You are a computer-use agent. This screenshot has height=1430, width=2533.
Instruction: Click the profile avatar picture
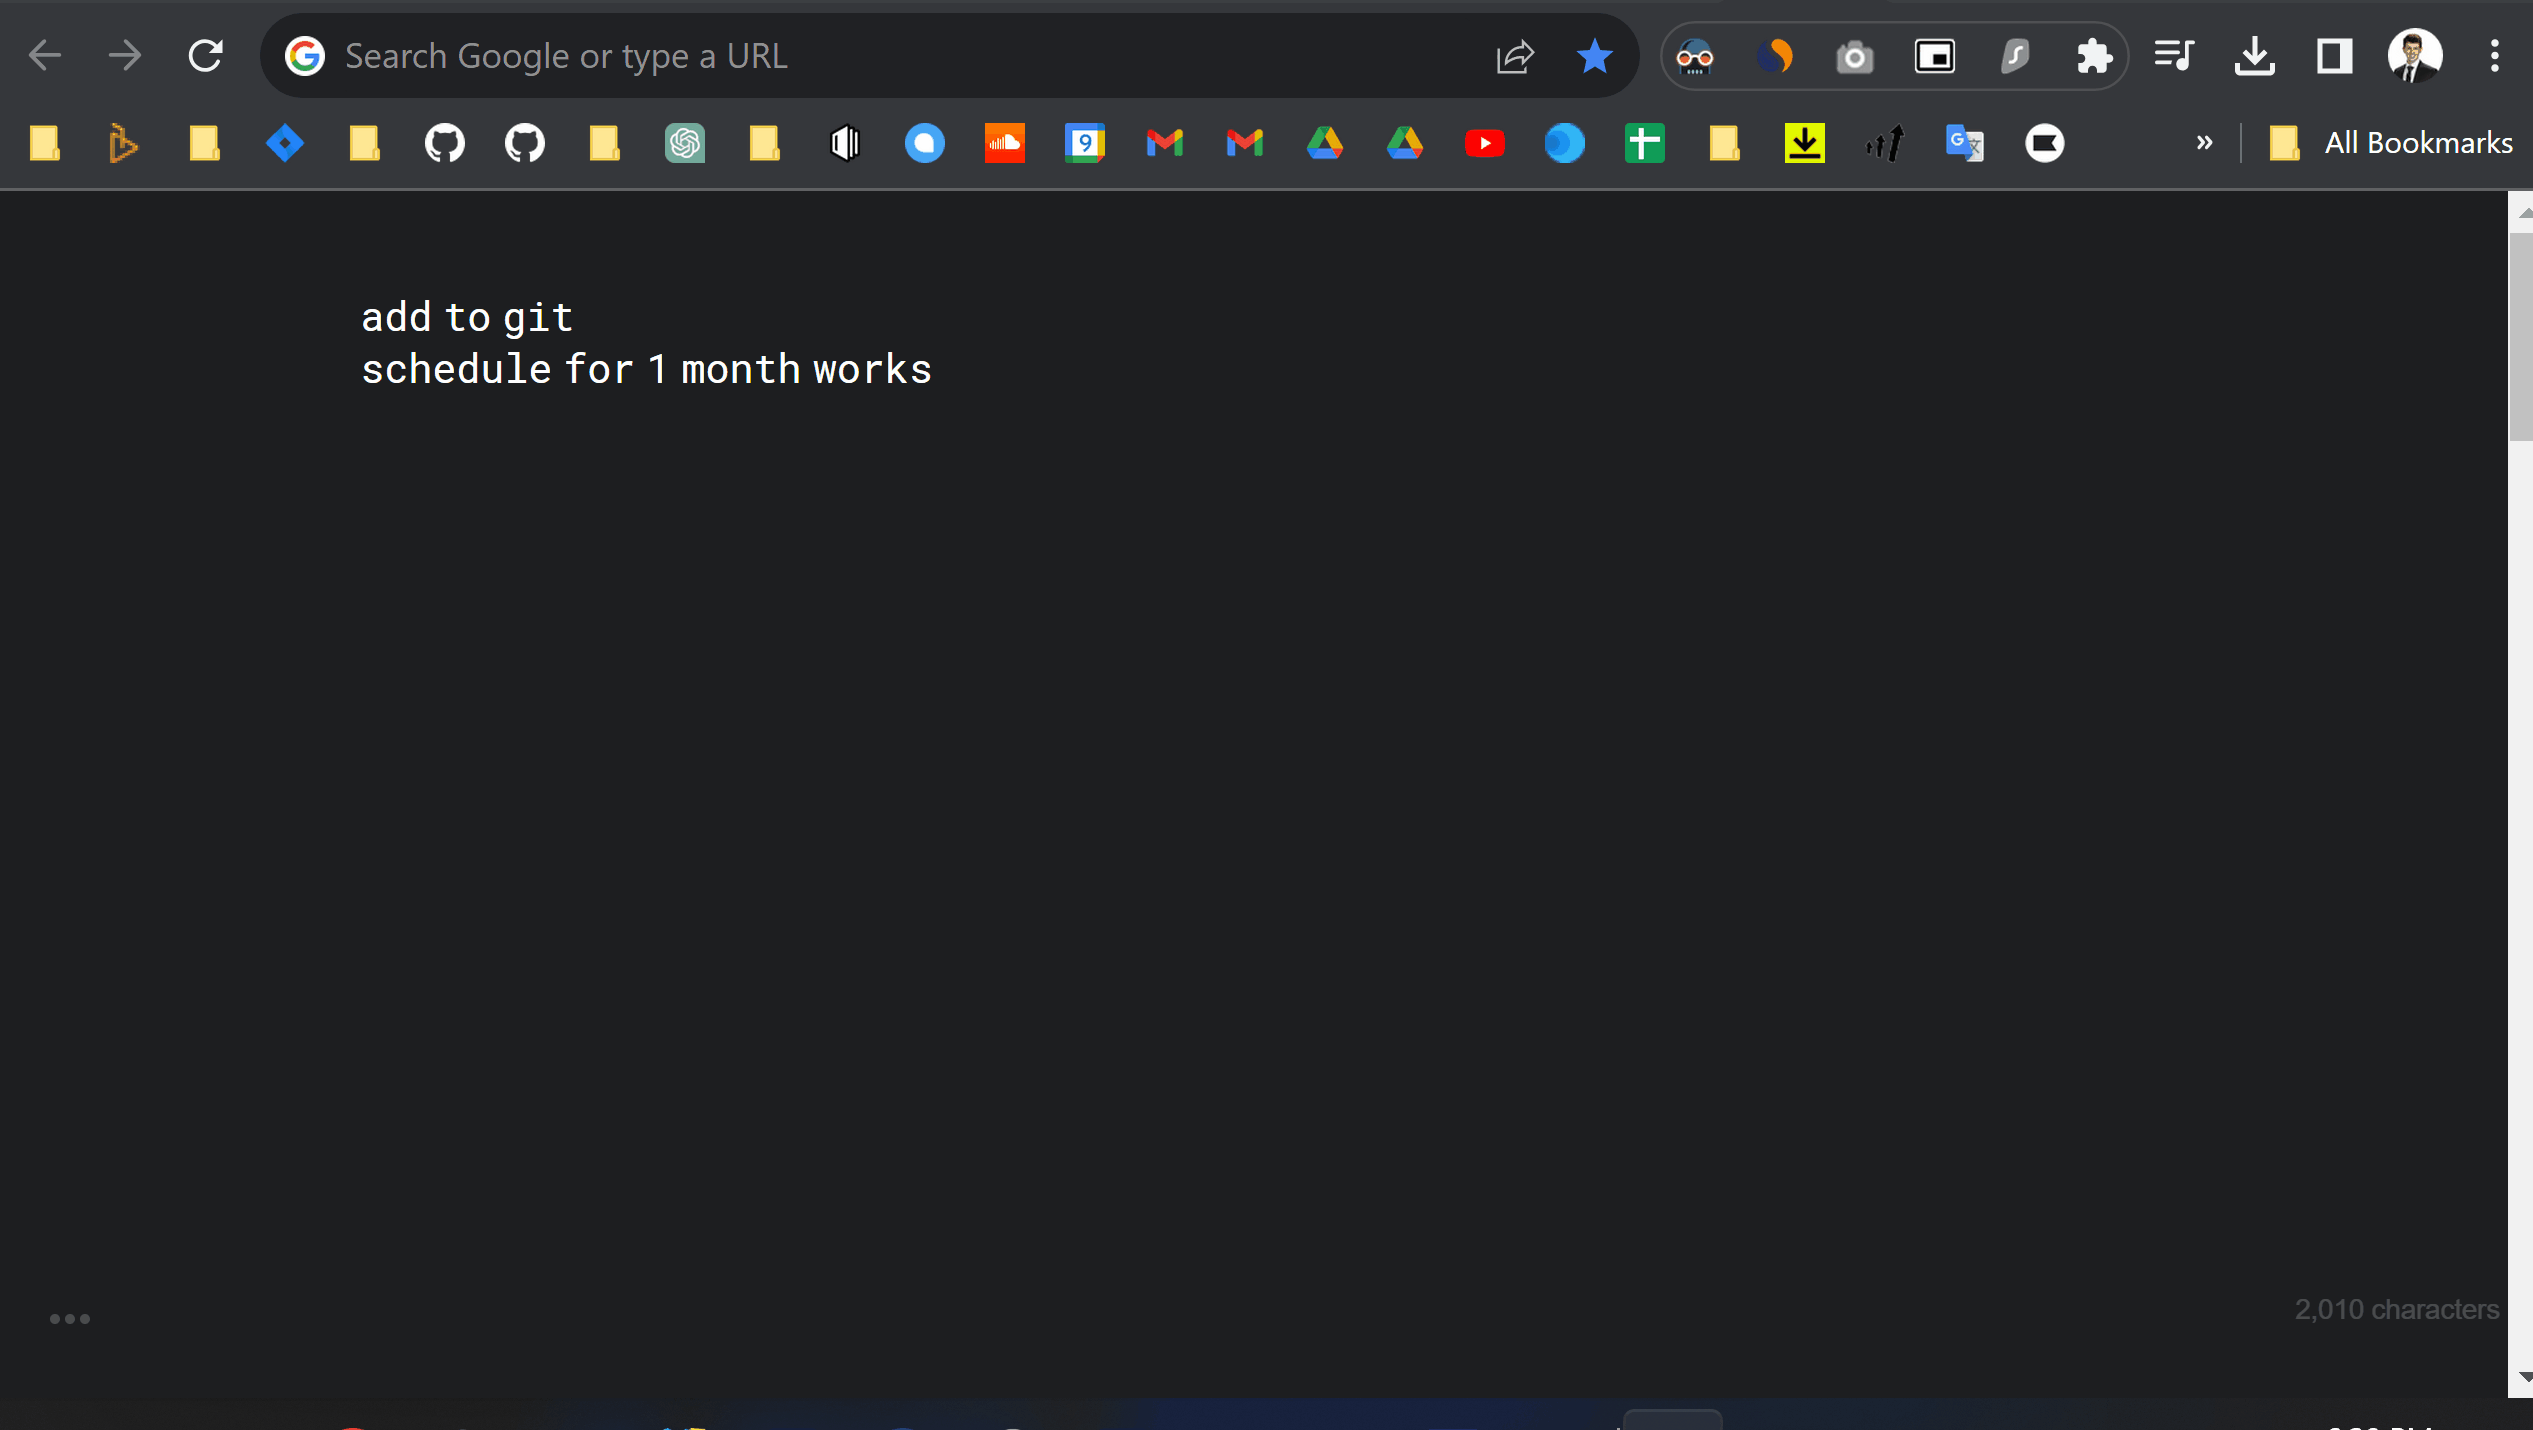(2414, 56)
